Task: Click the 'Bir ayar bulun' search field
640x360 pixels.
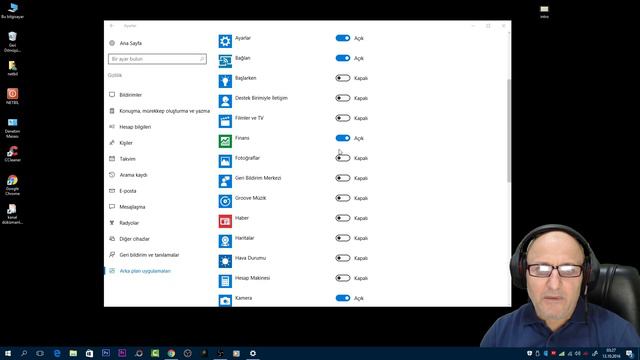Action: pos(157,59)
